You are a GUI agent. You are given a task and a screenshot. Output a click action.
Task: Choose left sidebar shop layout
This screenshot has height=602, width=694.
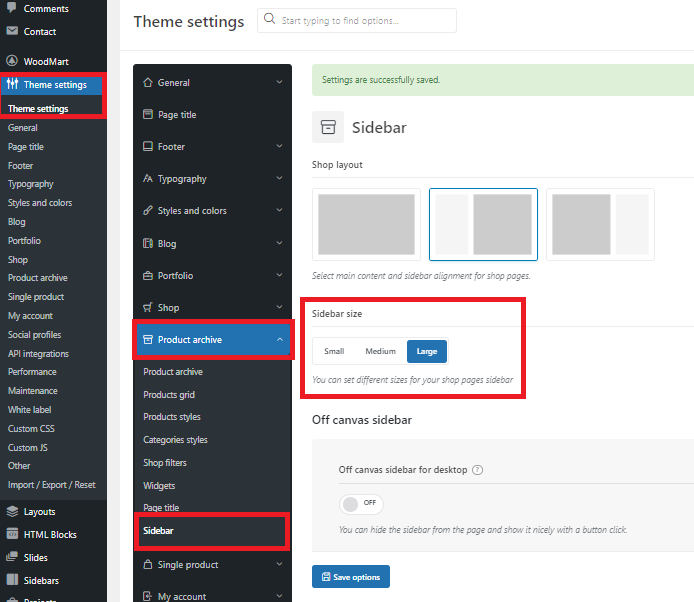483,224
